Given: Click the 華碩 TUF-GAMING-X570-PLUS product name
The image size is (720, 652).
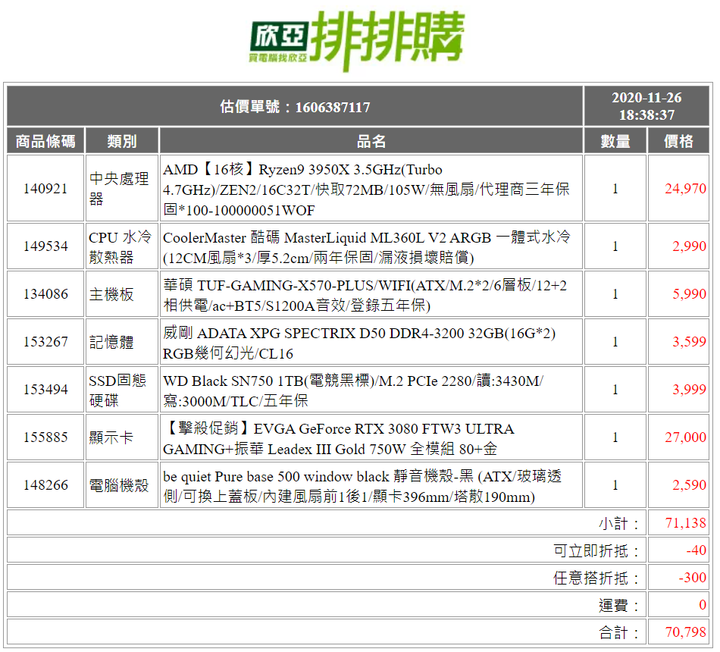Looking at the screenshot, I should [x=365, y=295].
